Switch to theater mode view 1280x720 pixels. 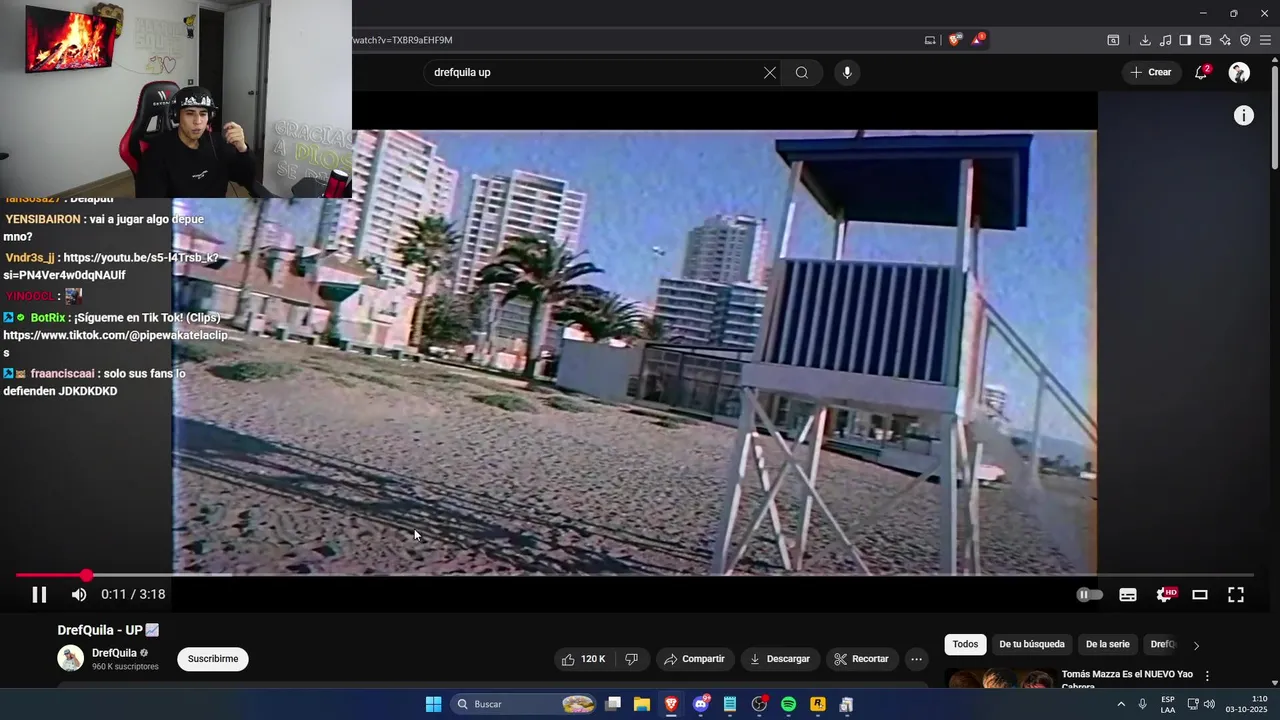pos(1200,594)
